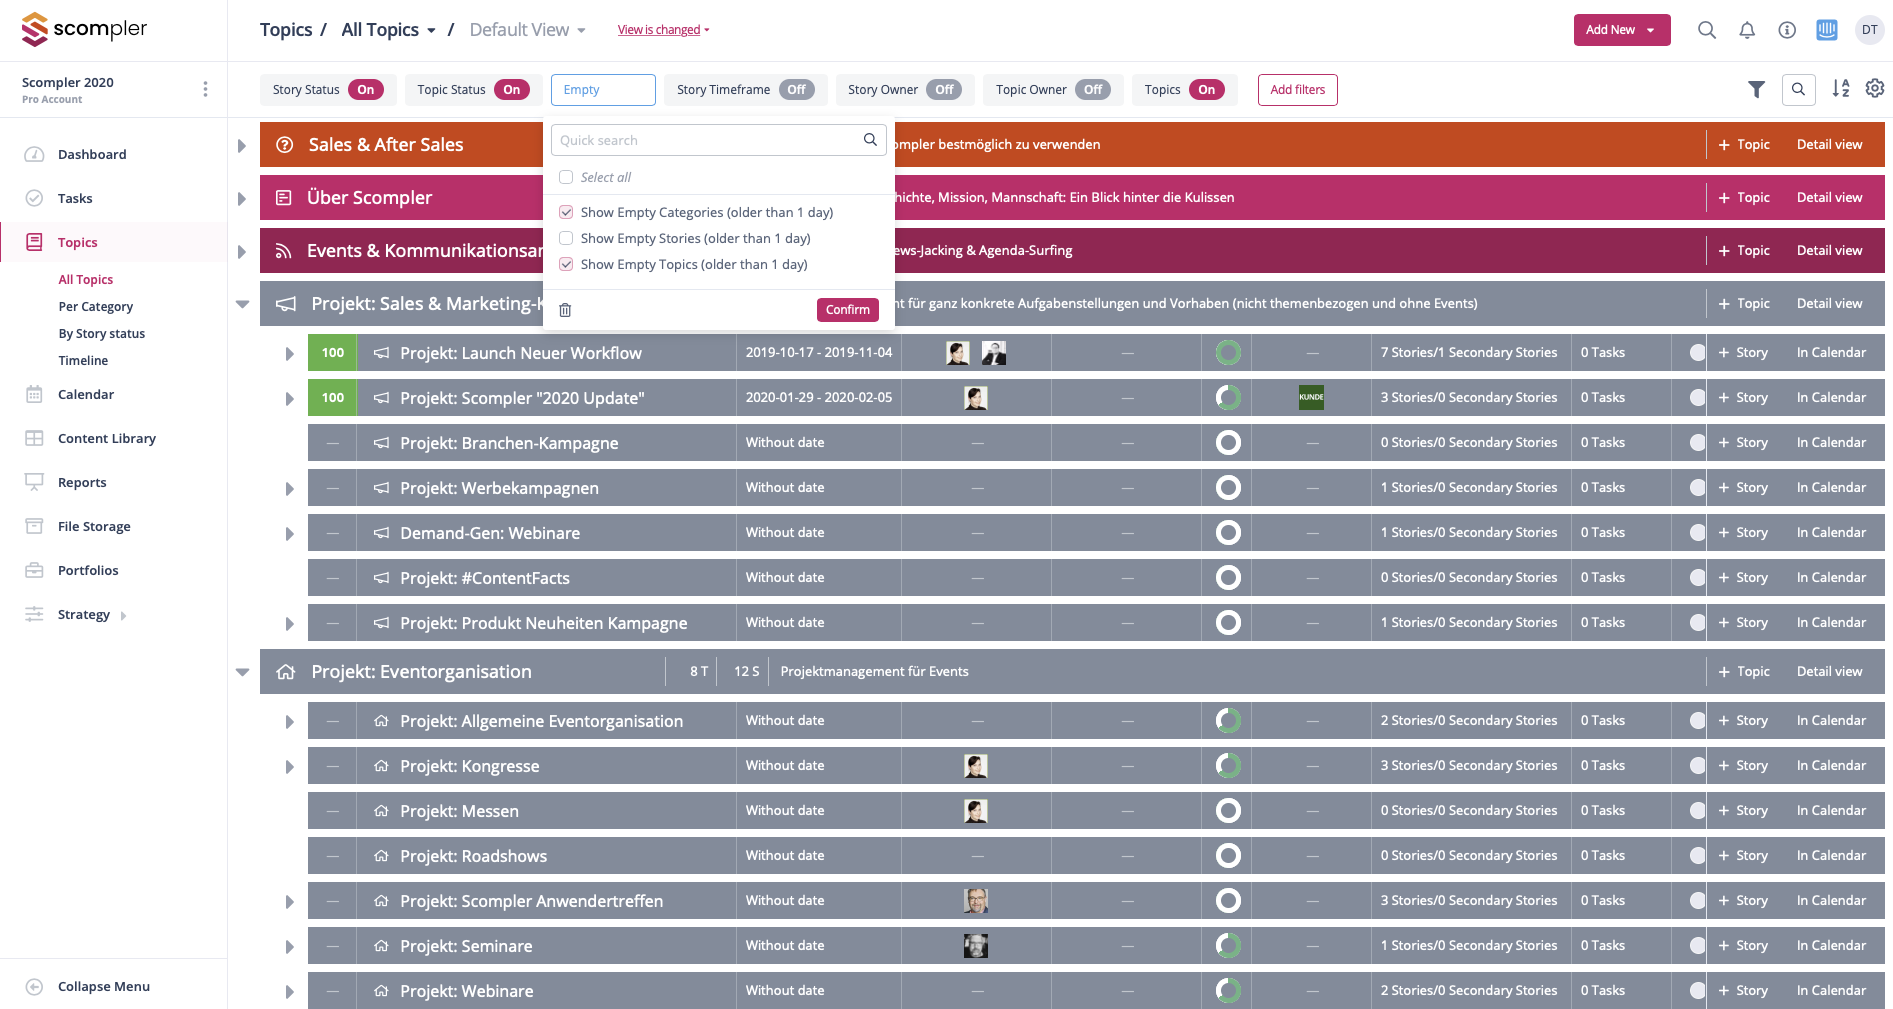Image resolution: width=1893 pixels, height=1009 pixels.
Task: Open Calendar in the sidebar
Action: 86,394
